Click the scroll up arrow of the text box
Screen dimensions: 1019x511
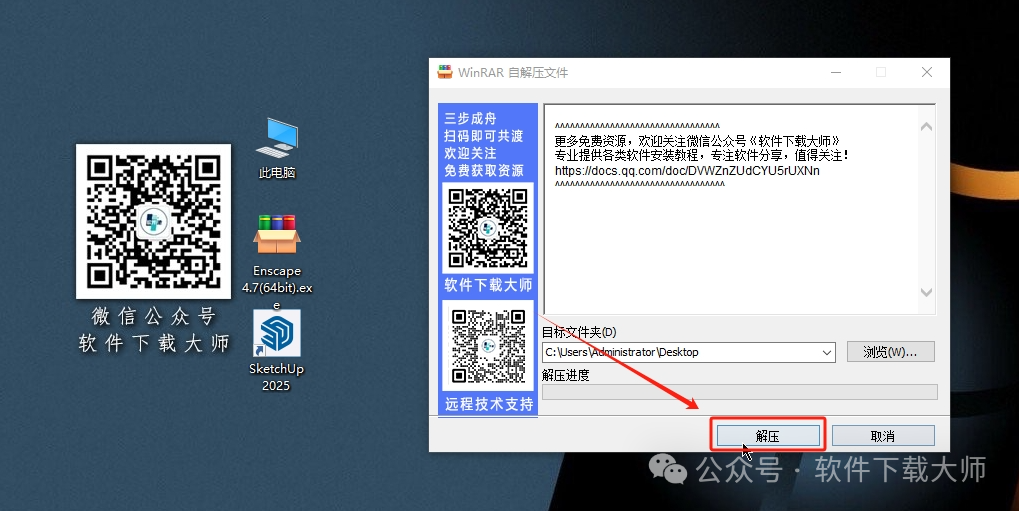[927, 127]
